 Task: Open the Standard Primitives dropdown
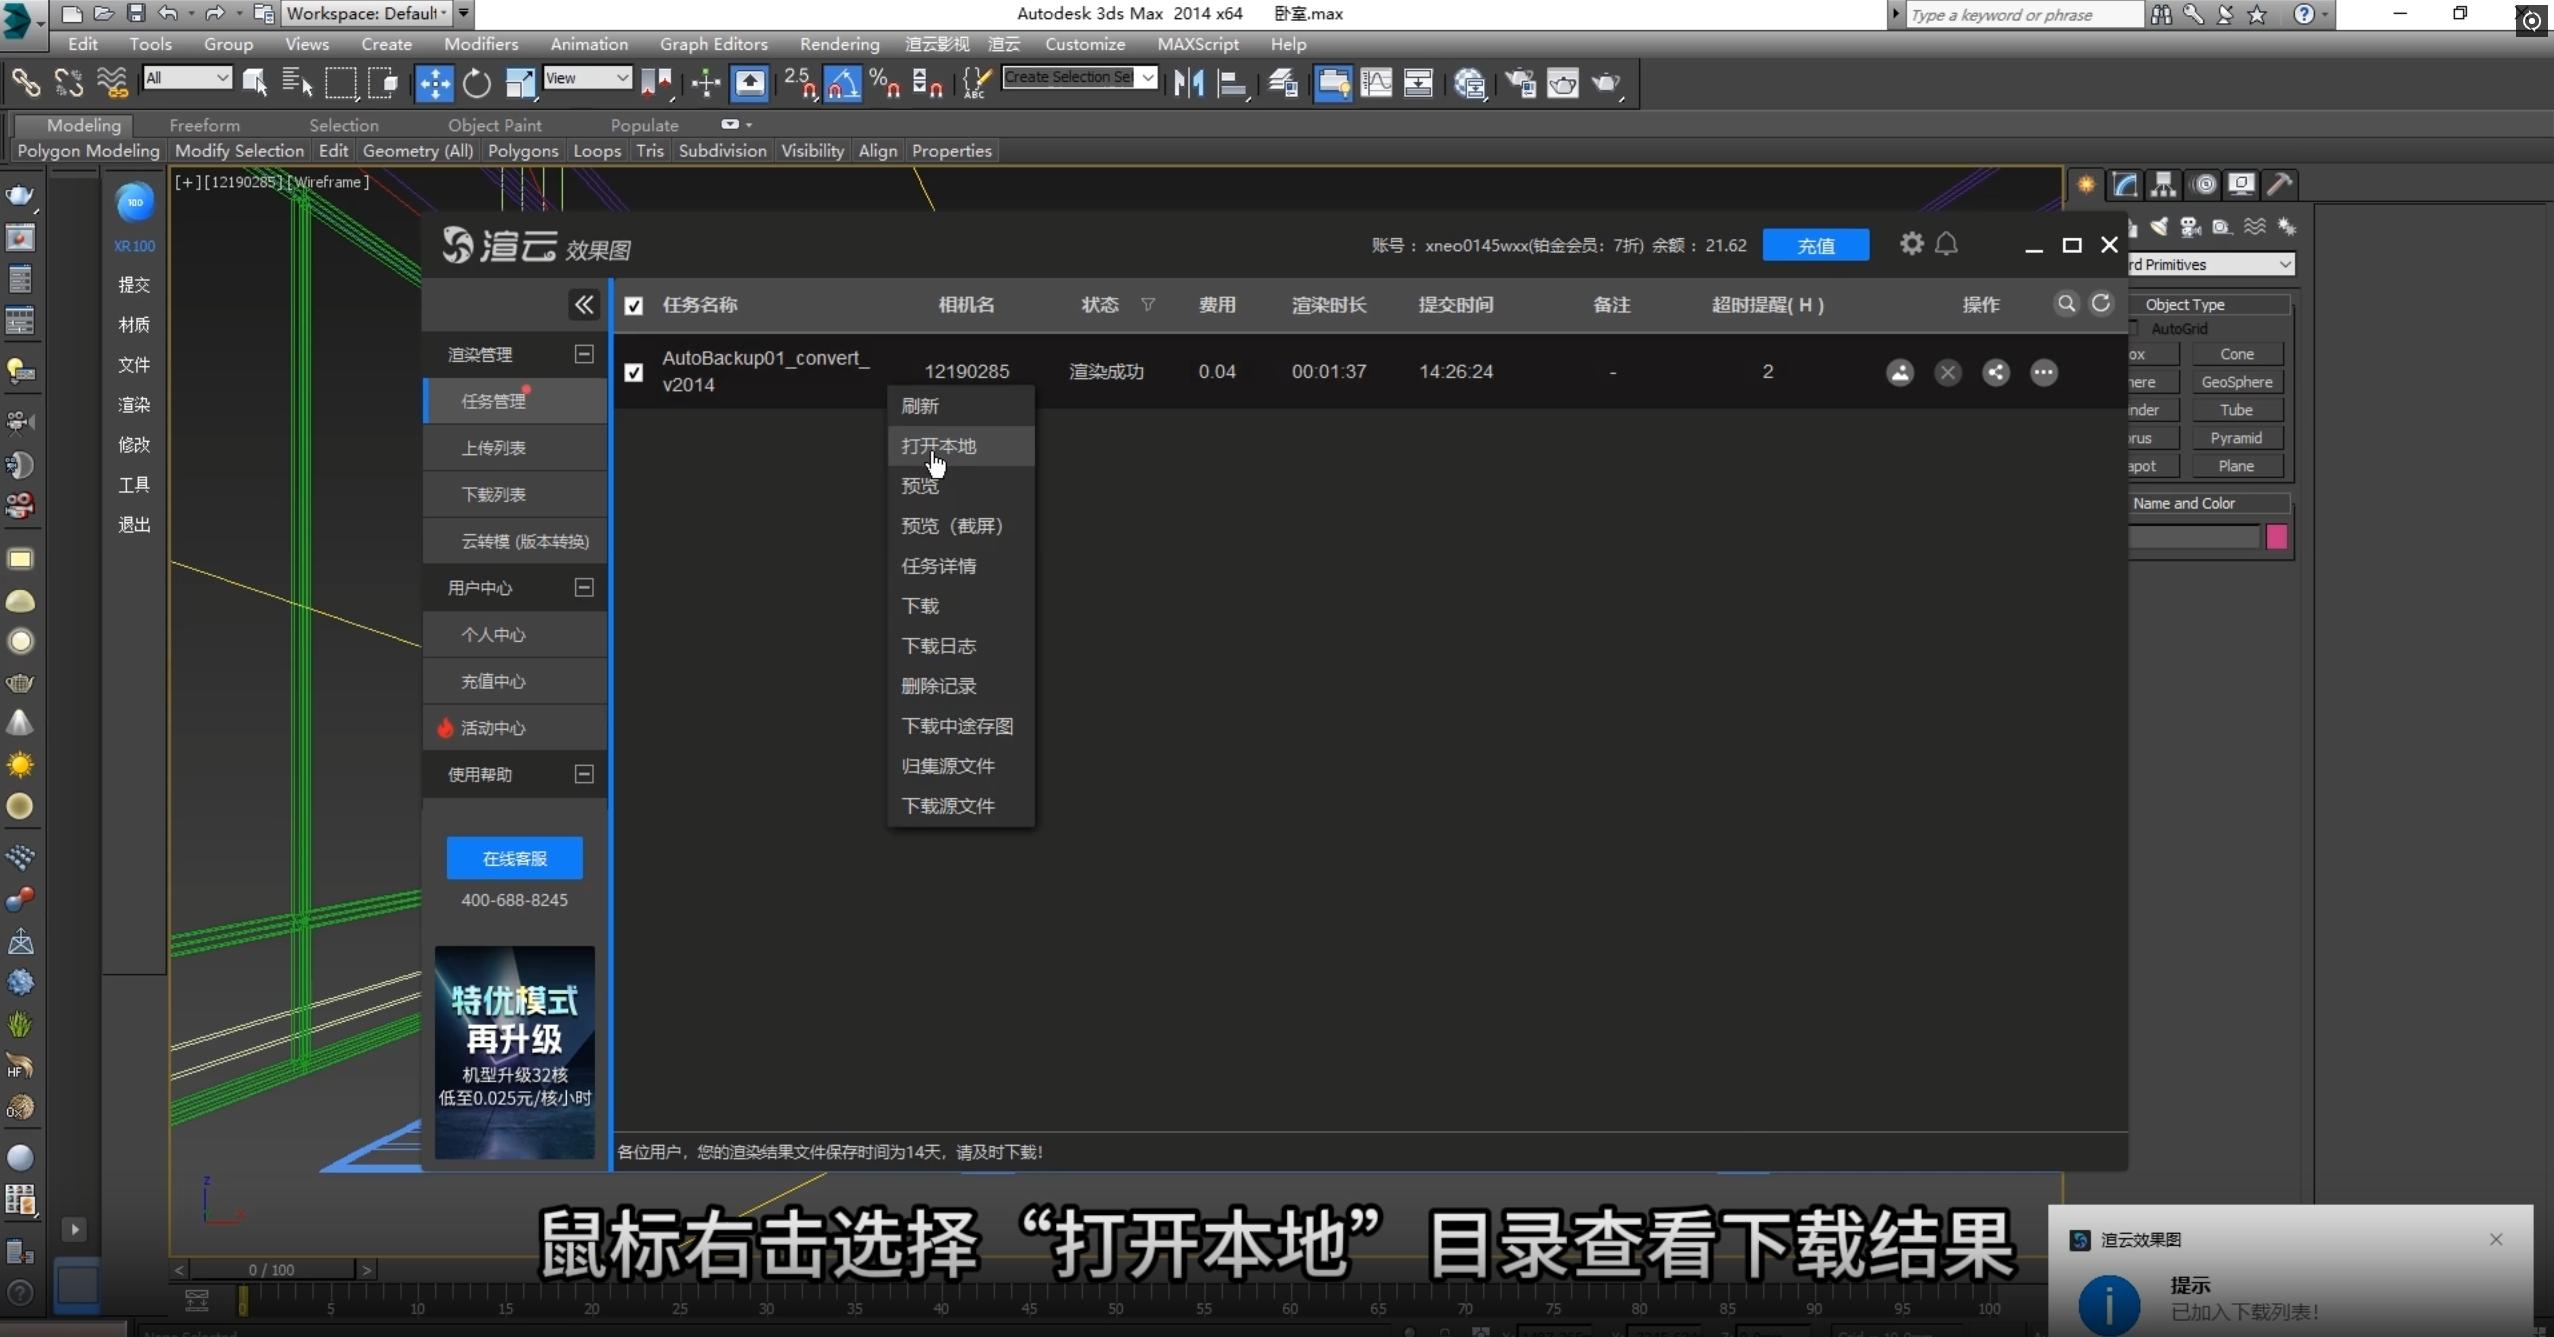[2210, 264]
